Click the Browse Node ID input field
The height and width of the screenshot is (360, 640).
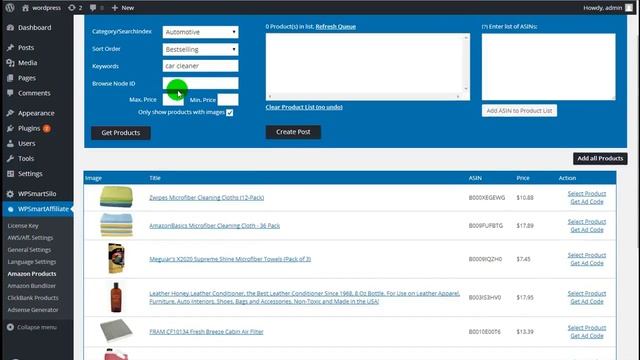point(200,83)
